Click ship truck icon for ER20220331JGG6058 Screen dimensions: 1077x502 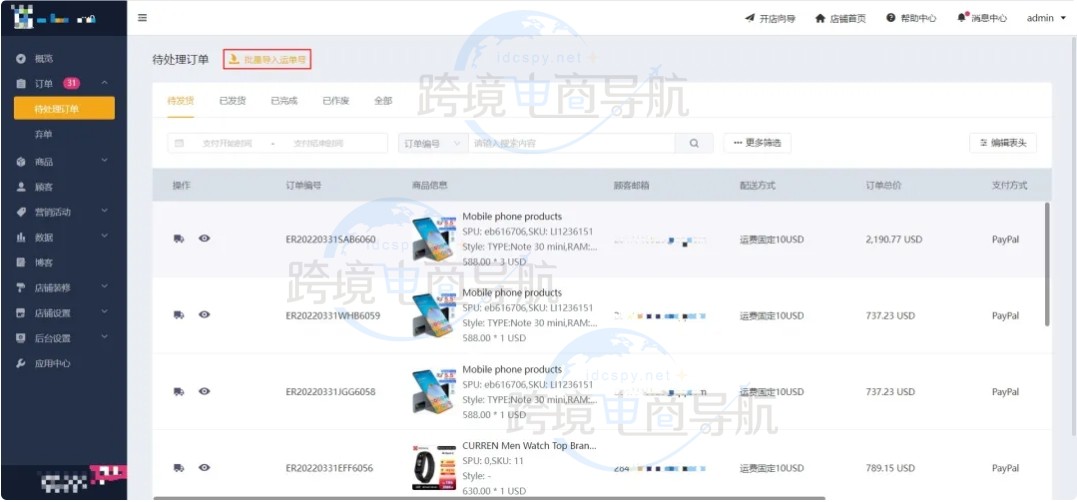click(179, 391)
